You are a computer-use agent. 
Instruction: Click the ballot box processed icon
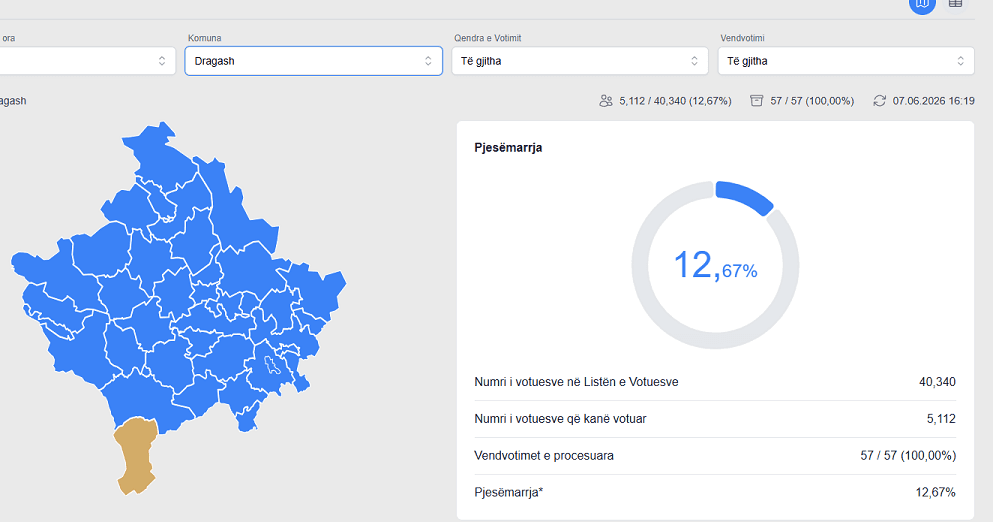pyautogui.click(x=756, y=101)
